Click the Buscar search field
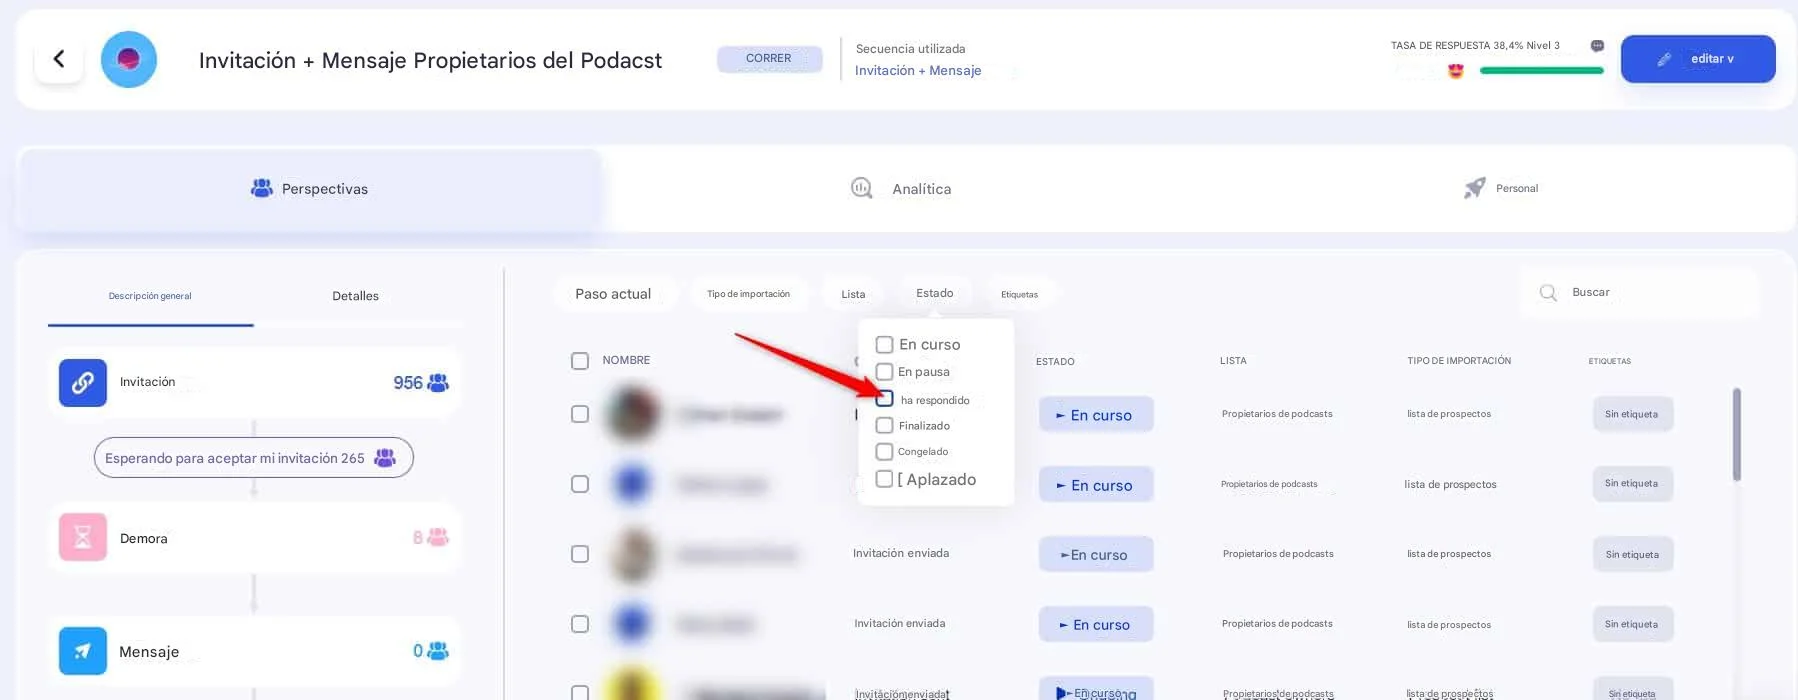Image resolution: width=1798 pixels, height=700 pixels. [1640, 293]
